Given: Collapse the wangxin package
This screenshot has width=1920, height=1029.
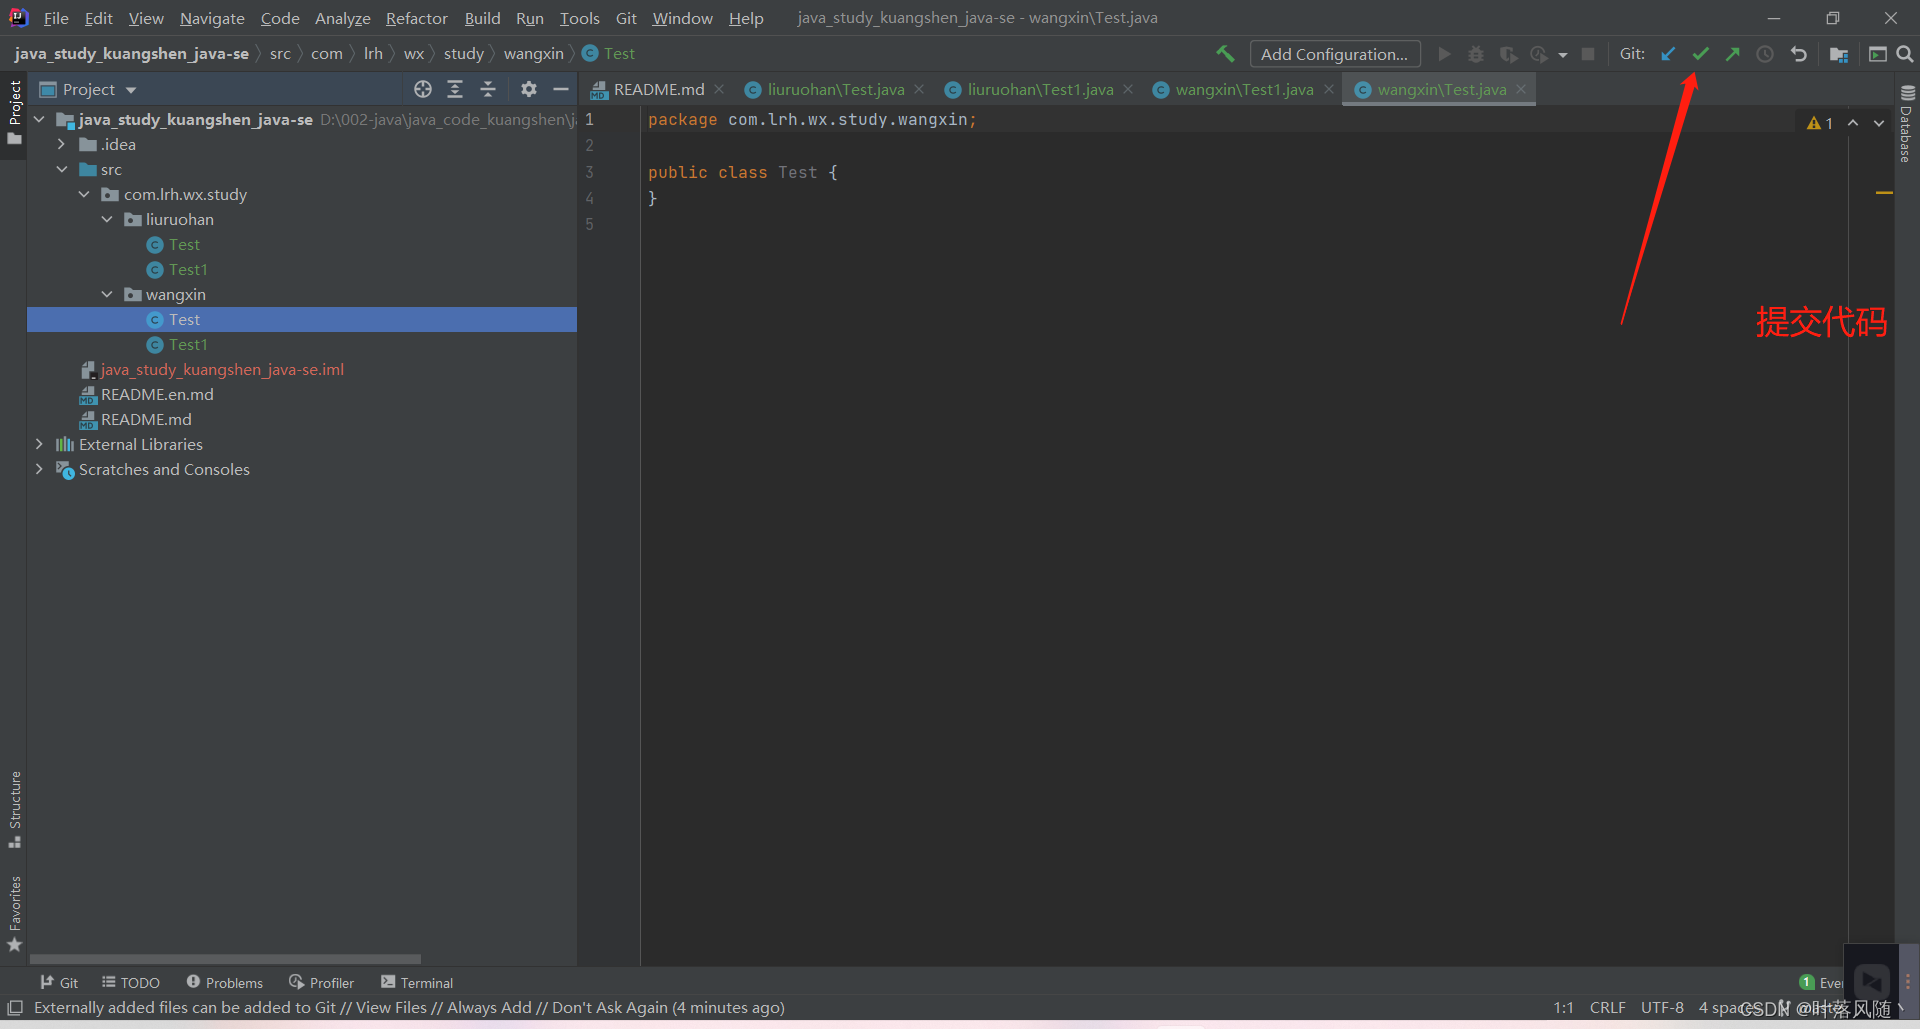Looking at the screenshot, I should pos(107,294).
